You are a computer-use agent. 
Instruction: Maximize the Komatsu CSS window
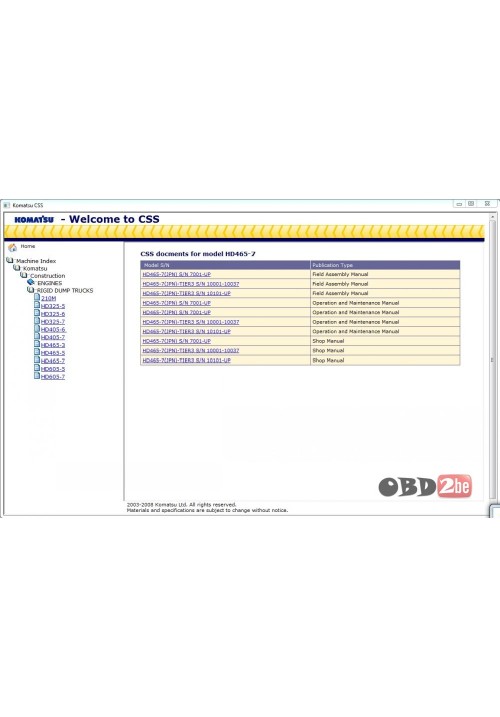(x=471, y=204)
